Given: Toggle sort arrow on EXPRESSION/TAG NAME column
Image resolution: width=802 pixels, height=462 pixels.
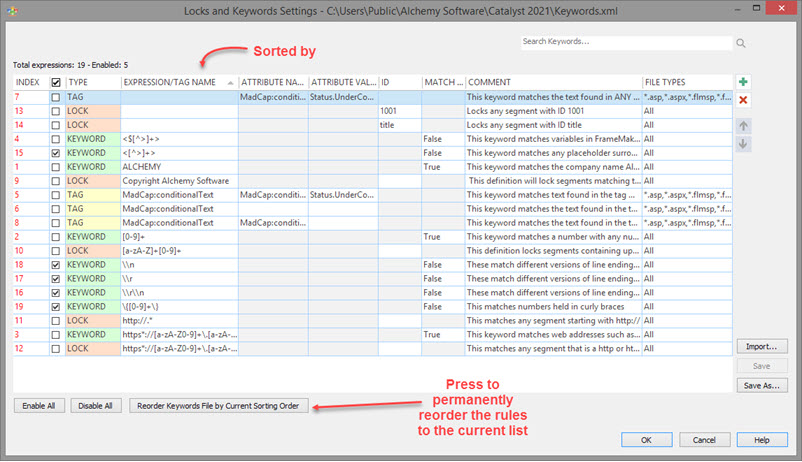Looking at the screenshot, I should click(231, 82).
